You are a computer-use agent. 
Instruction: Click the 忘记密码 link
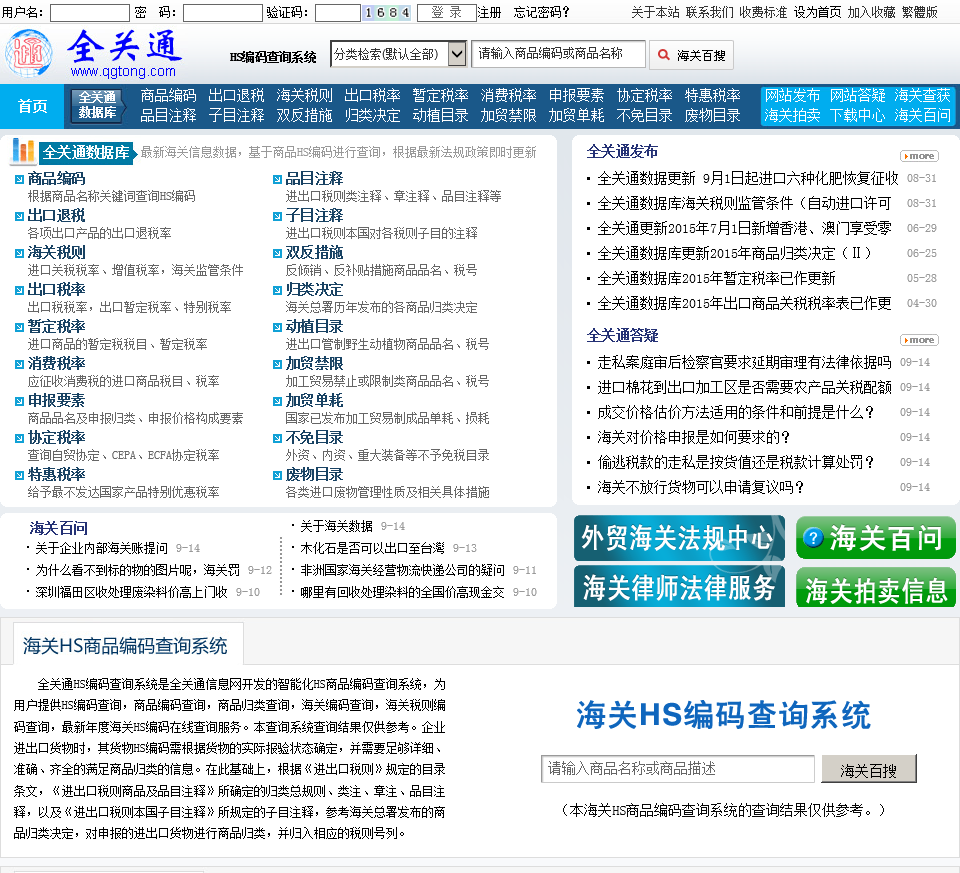[x=541, y=13]
